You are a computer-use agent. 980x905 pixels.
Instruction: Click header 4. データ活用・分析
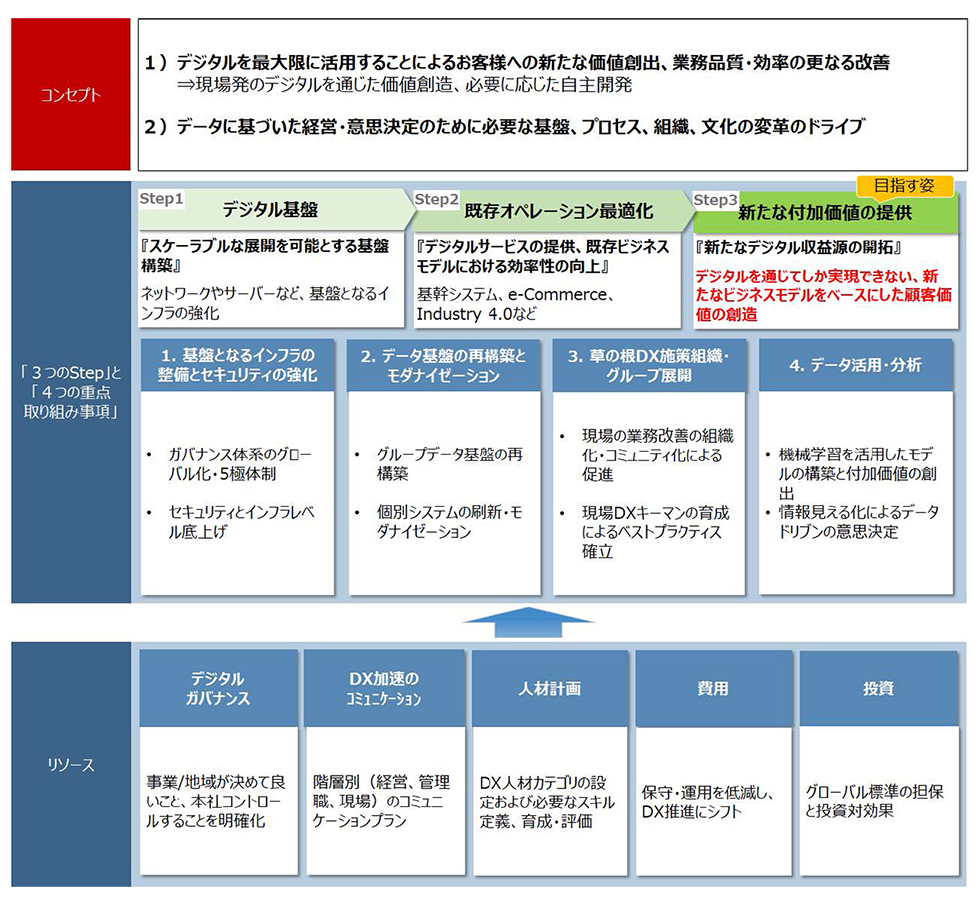856,365
